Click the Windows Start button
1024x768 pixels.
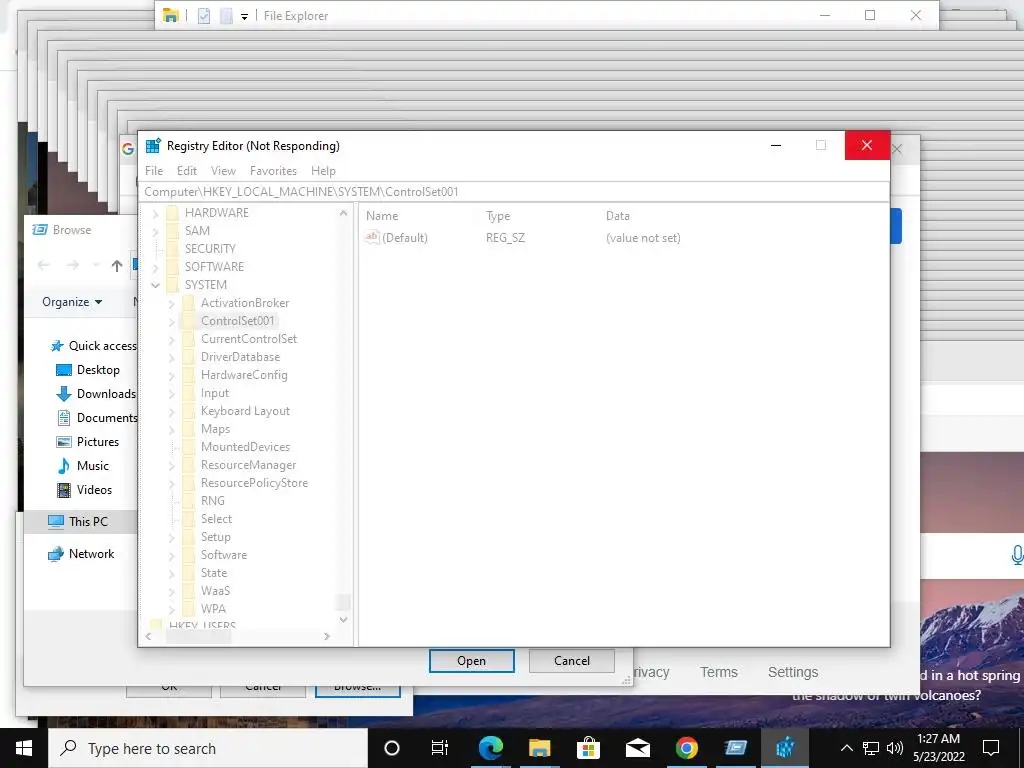click(24, 748)
